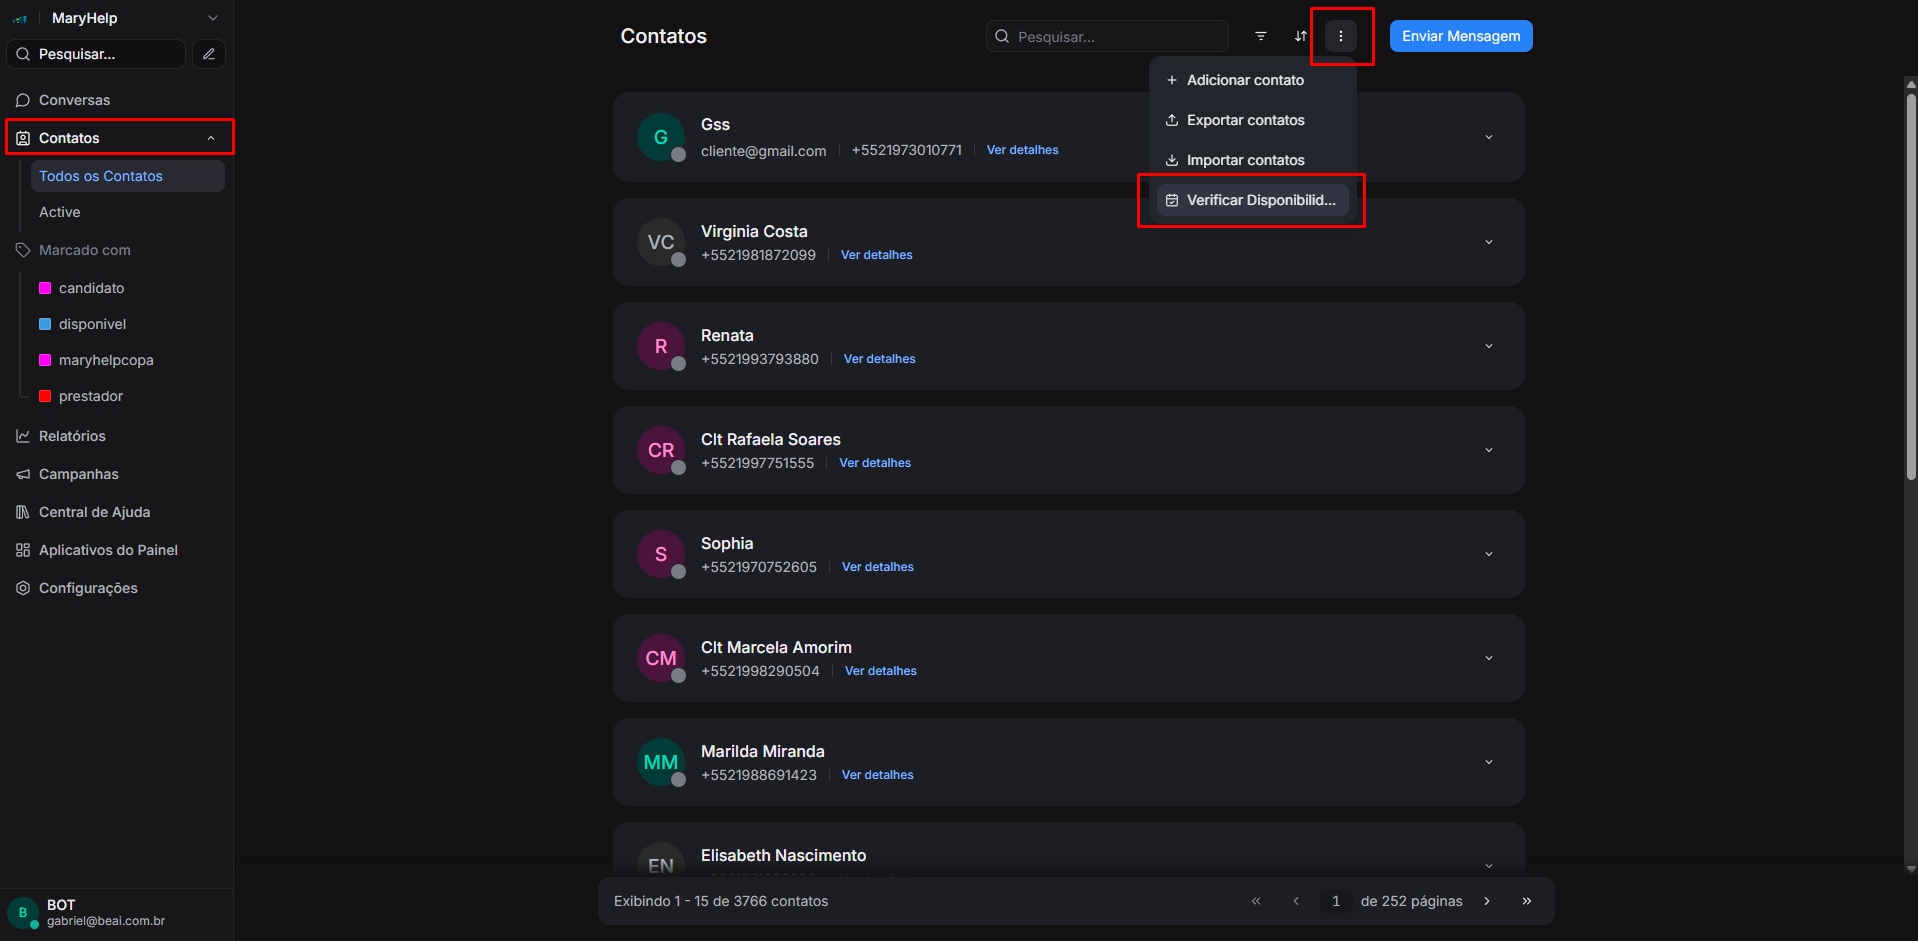The width and height of the screenshot is (1918, 941).
Task: Open the three-dot more options menu
Action: click(x=1340, y=36)
